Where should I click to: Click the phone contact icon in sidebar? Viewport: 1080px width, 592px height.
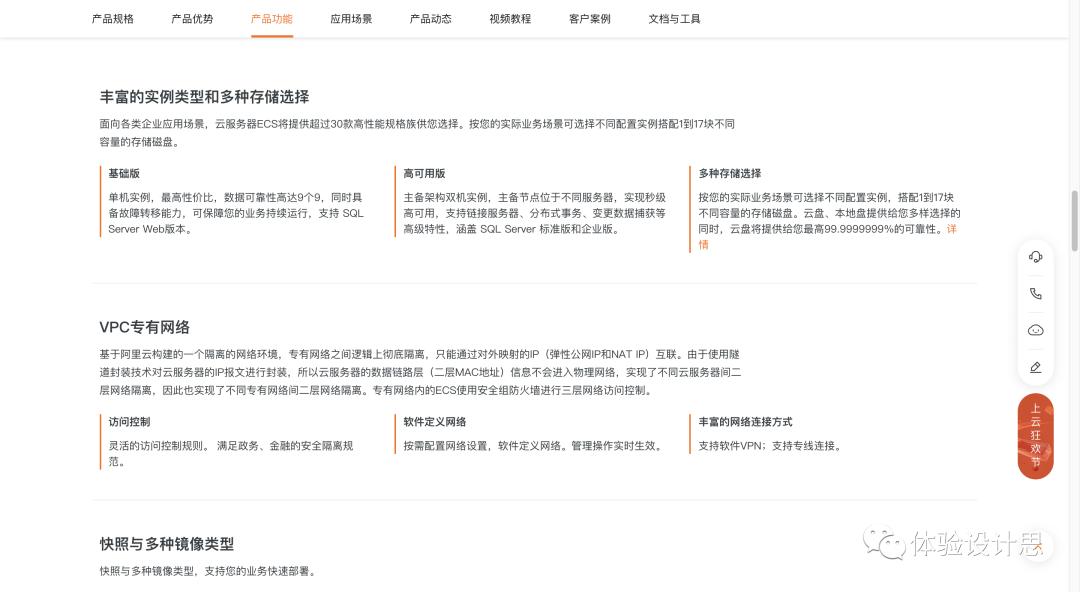pyautogui.click(x=1035, y=294)
